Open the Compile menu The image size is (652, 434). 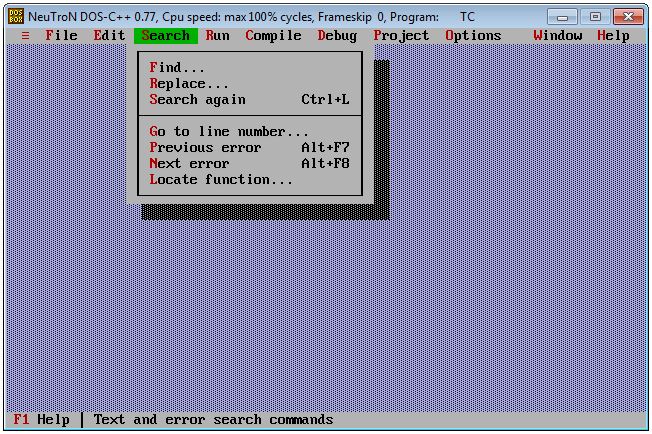tap(273, 36)
